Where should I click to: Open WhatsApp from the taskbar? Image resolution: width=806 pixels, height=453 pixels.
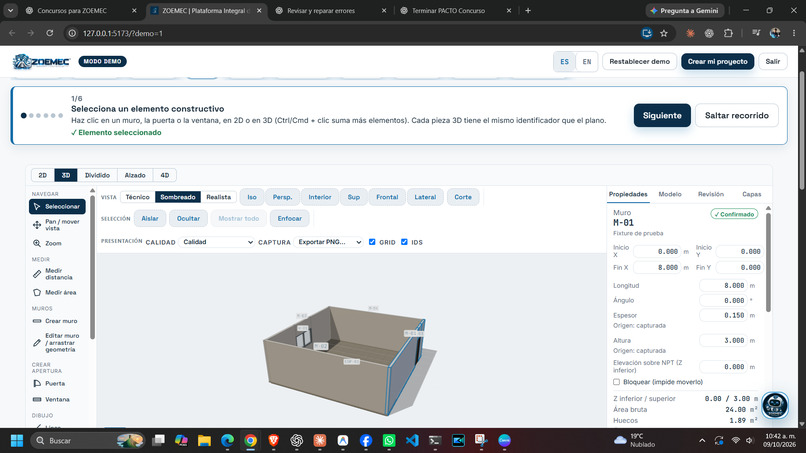point(389,441)
